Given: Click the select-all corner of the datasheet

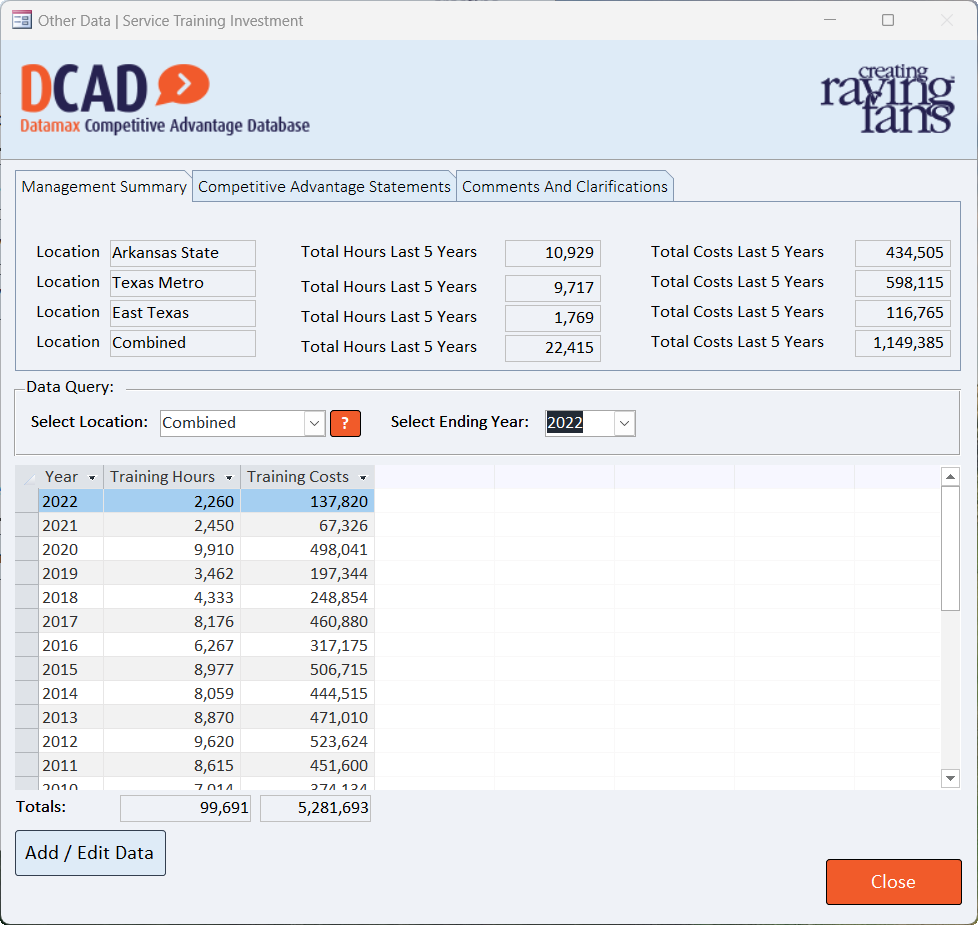Looking at the screenshot, I should click(x=27, y=477).
